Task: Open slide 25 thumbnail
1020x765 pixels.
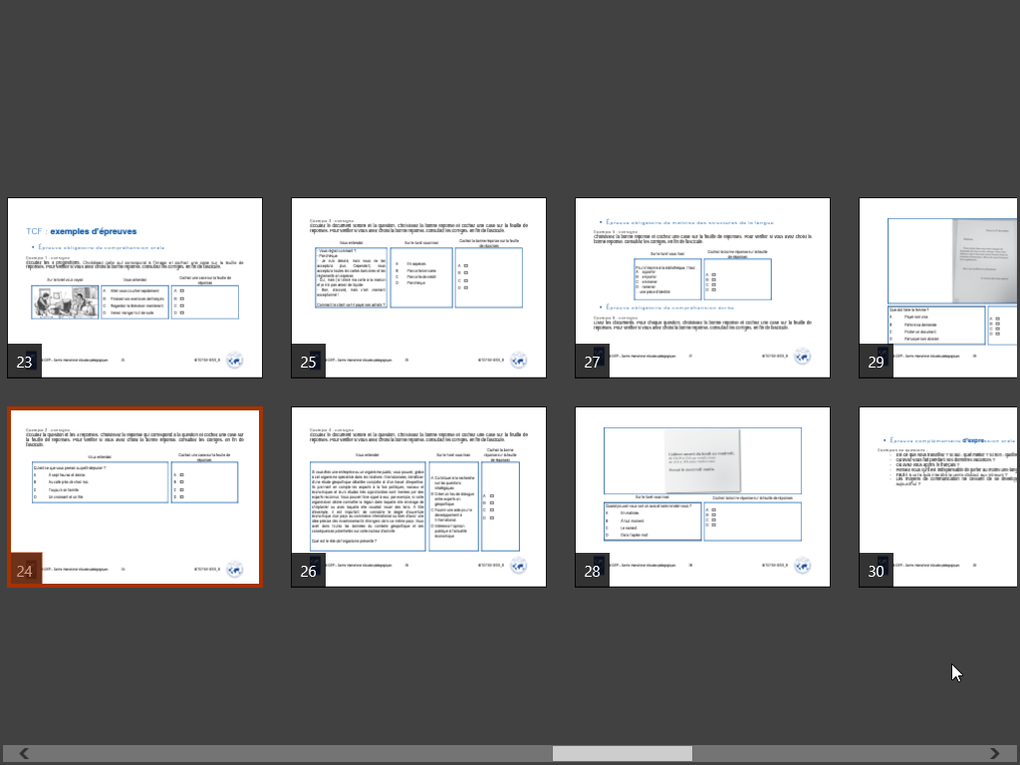Action: tap(419, 288)
